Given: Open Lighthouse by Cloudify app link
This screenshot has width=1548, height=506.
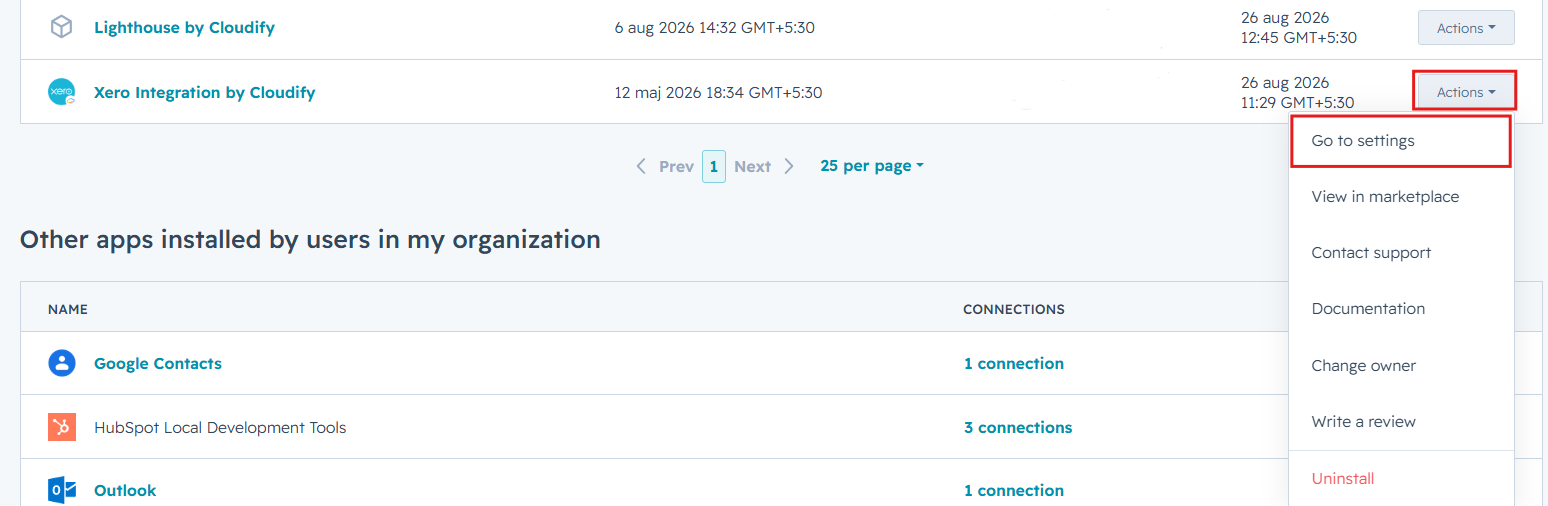Looking at the screenshot, I should click(x=184, y=28).
